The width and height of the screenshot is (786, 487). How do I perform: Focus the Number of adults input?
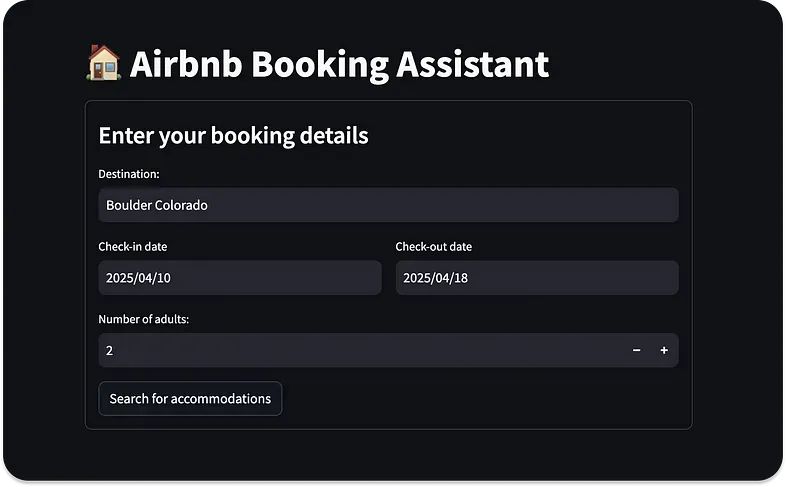click(360, 350)
